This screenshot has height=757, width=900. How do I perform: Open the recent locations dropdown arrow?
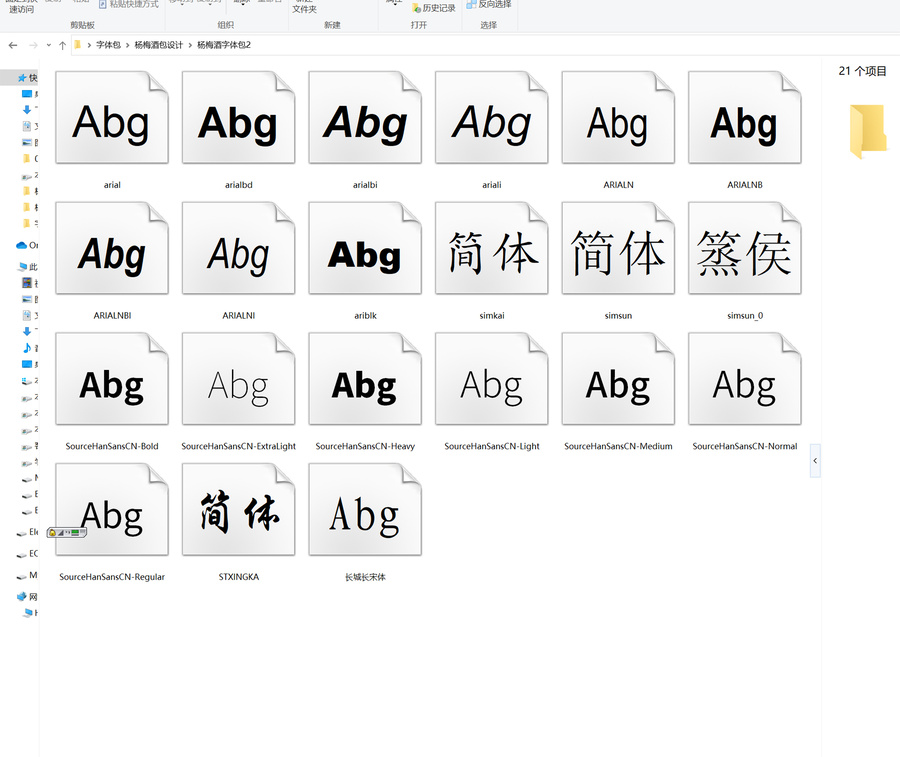(x=49, y=45)
